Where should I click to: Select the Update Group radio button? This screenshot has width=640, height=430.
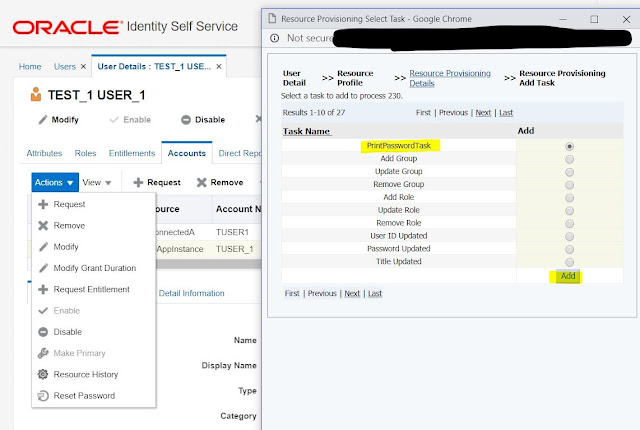click(569, 172)
